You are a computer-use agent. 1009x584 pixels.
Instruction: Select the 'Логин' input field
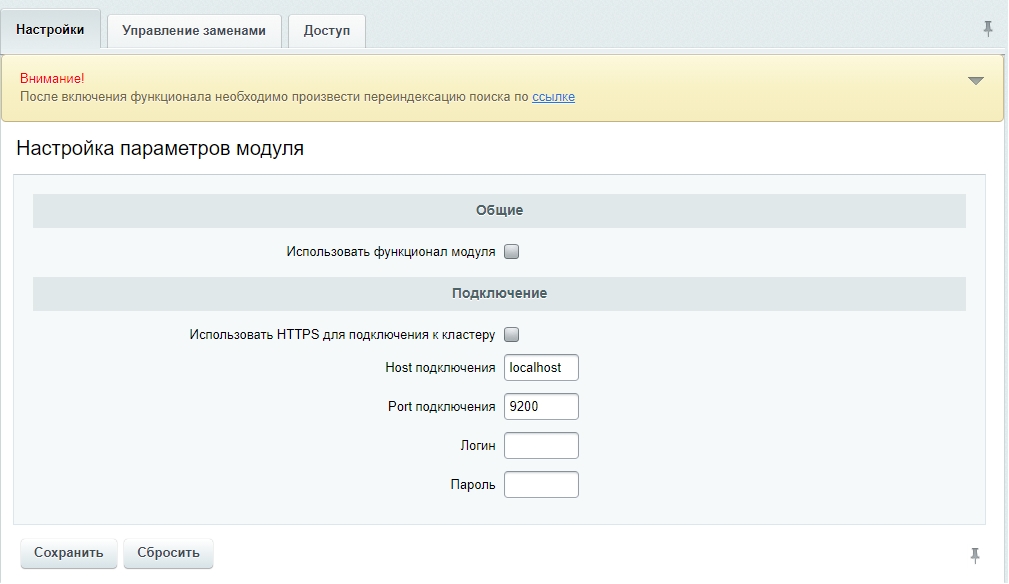pyautogui.click(x=541, y=446)
